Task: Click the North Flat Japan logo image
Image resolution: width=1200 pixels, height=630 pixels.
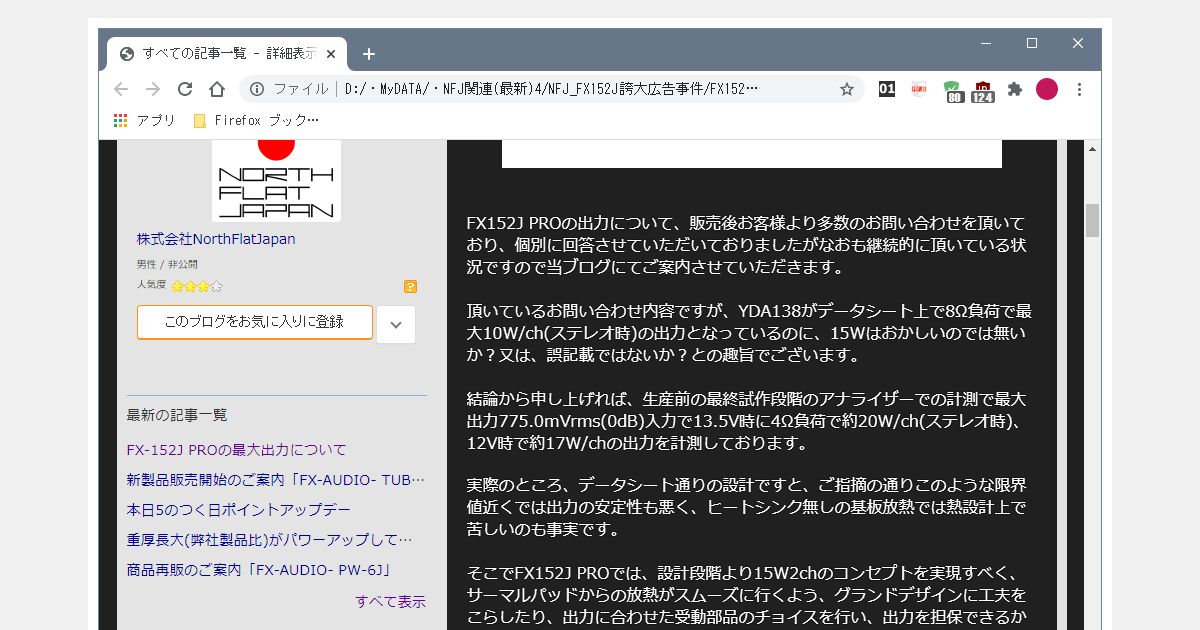Action: point(276,180)
